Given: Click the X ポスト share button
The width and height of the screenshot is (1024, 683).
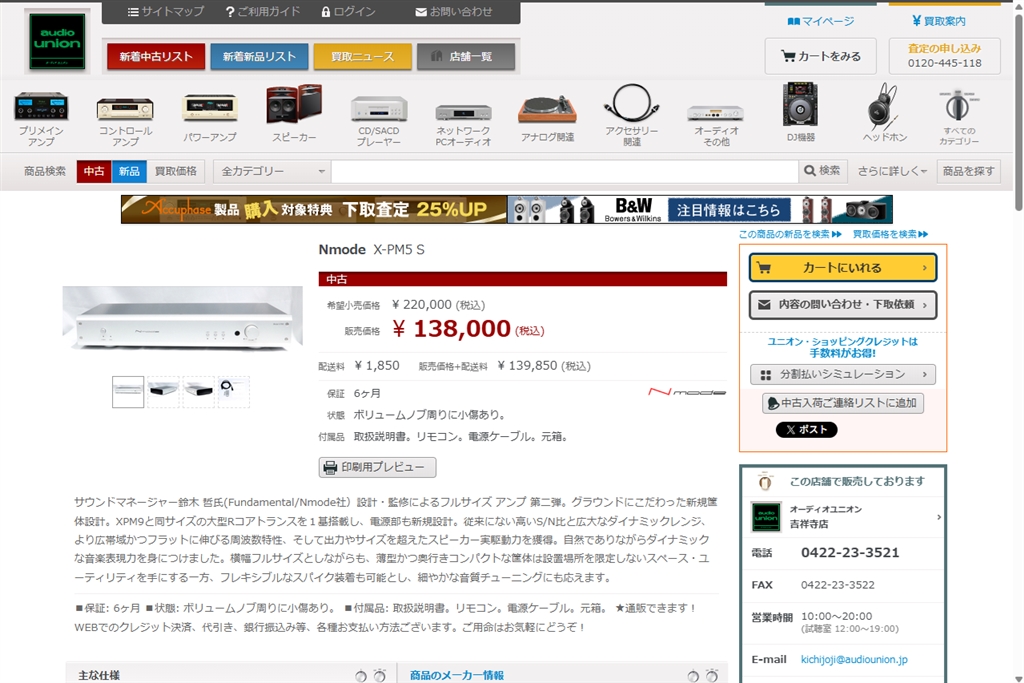Looking at the screenshot, I should [807, 430].
